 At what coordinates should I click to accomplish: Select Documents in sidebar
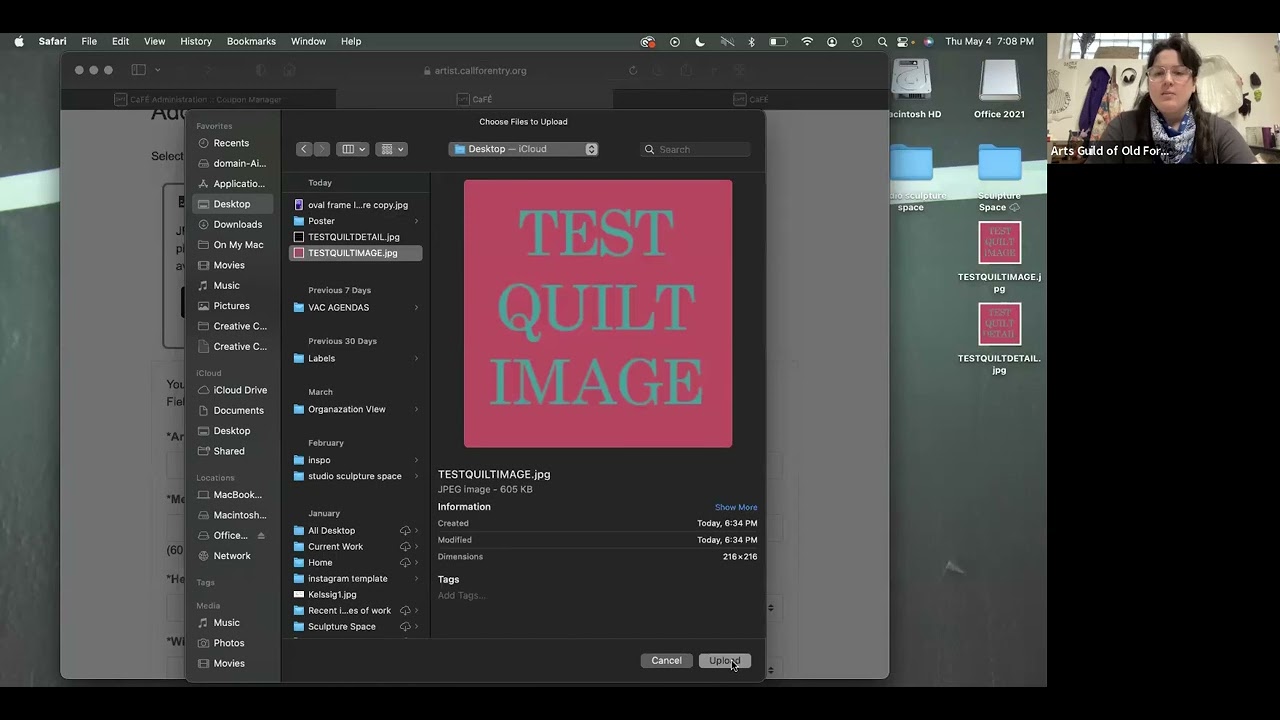tap(233, 410)
